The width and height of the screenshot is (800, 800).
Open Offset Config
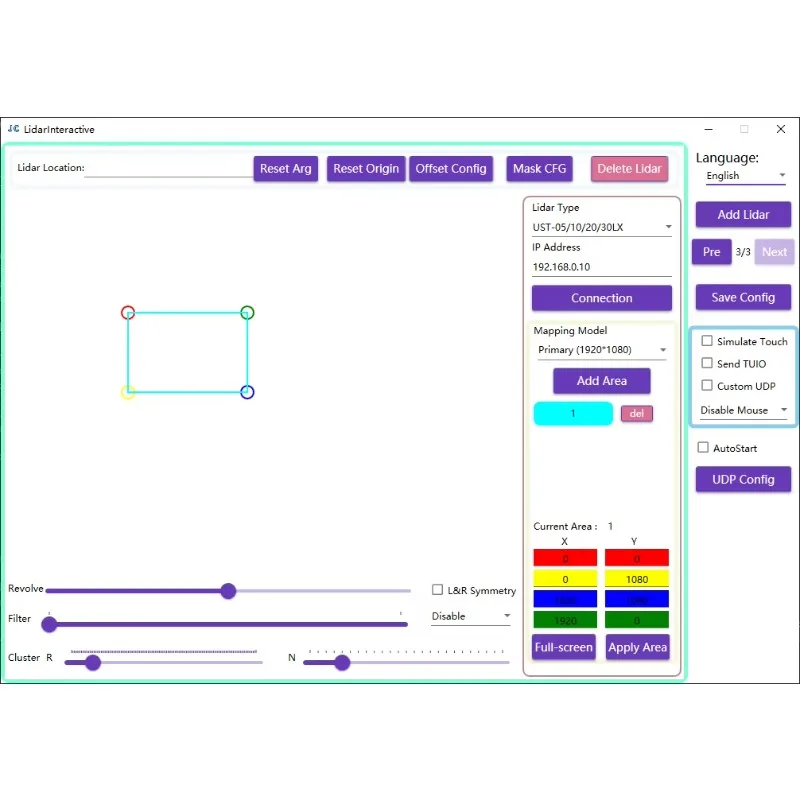click(451, 169)
